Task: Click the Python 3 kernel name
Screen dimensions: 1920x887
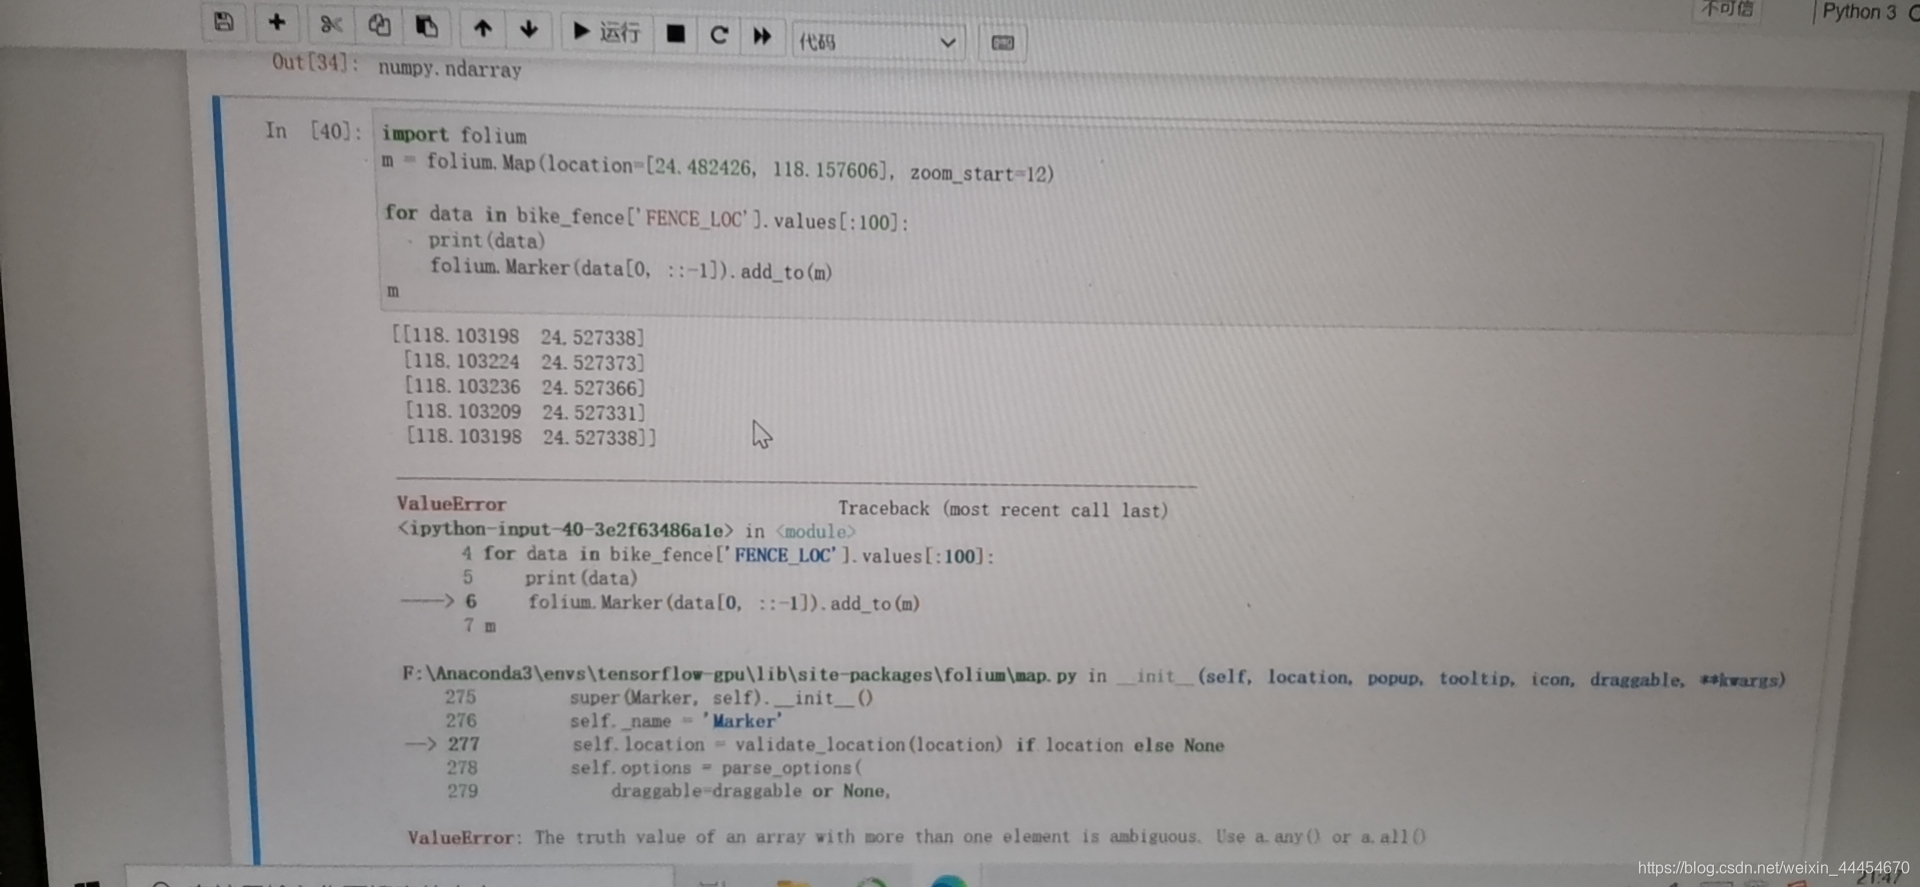Action: click(x=1859, y=12)
